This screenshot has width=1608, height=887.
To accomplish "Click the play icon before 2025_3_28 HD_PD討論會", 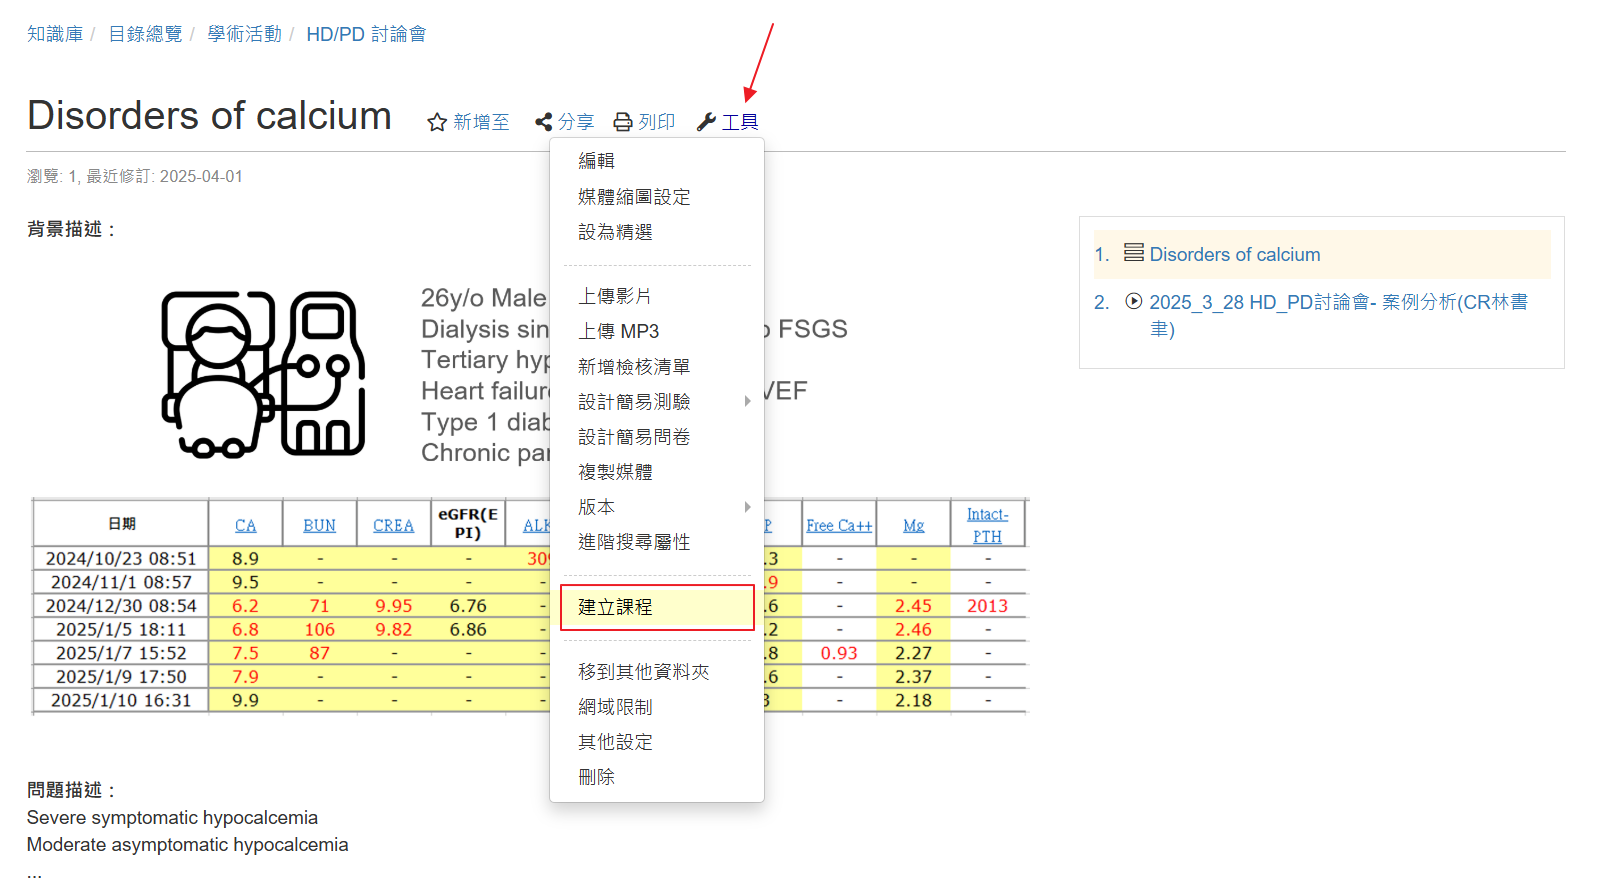I will [1134, 301].
